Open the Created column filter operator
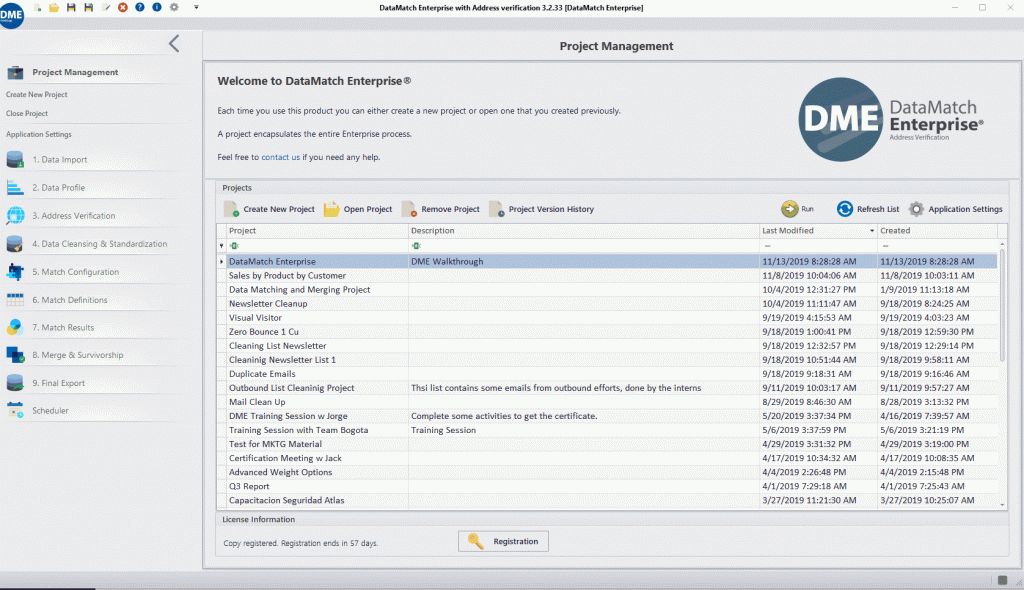1024x590 pixels. (886, 246)
